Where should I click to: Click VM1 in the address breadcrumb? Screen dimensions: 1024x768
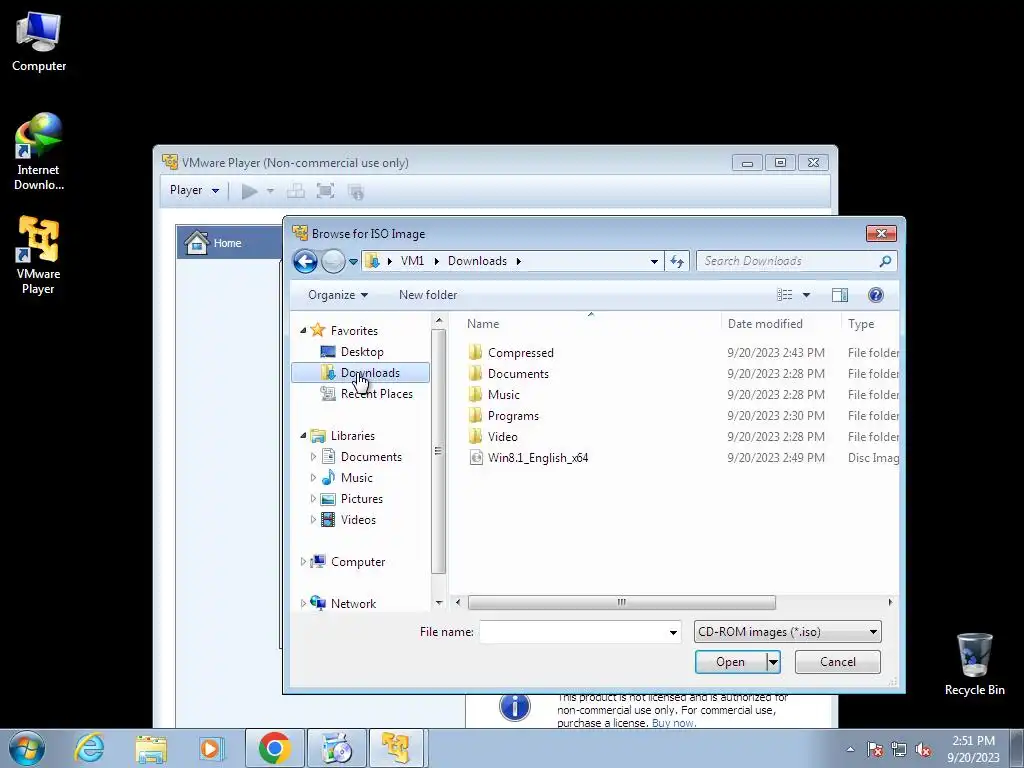(x=412, y=261)
